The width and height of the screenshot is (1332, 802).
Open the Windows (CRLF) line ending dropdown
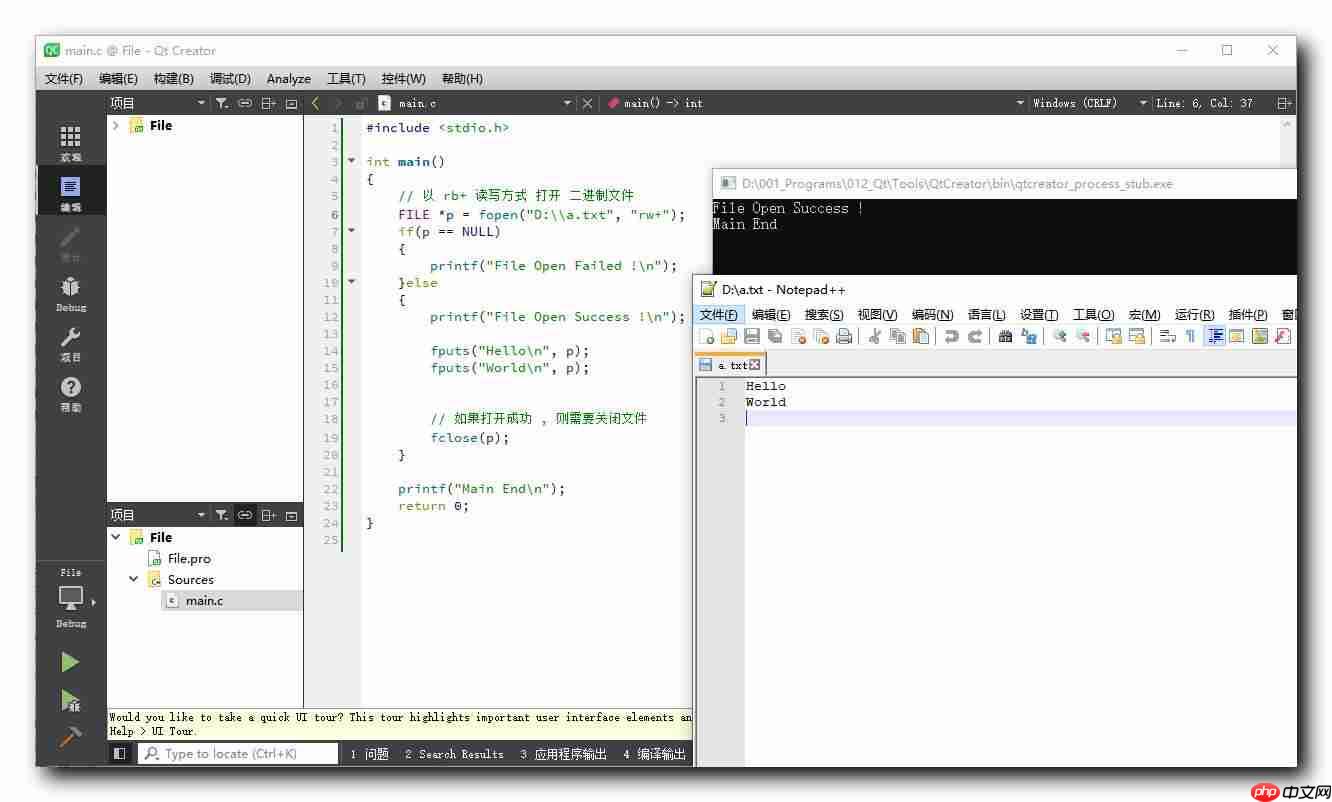(1142, 103)
